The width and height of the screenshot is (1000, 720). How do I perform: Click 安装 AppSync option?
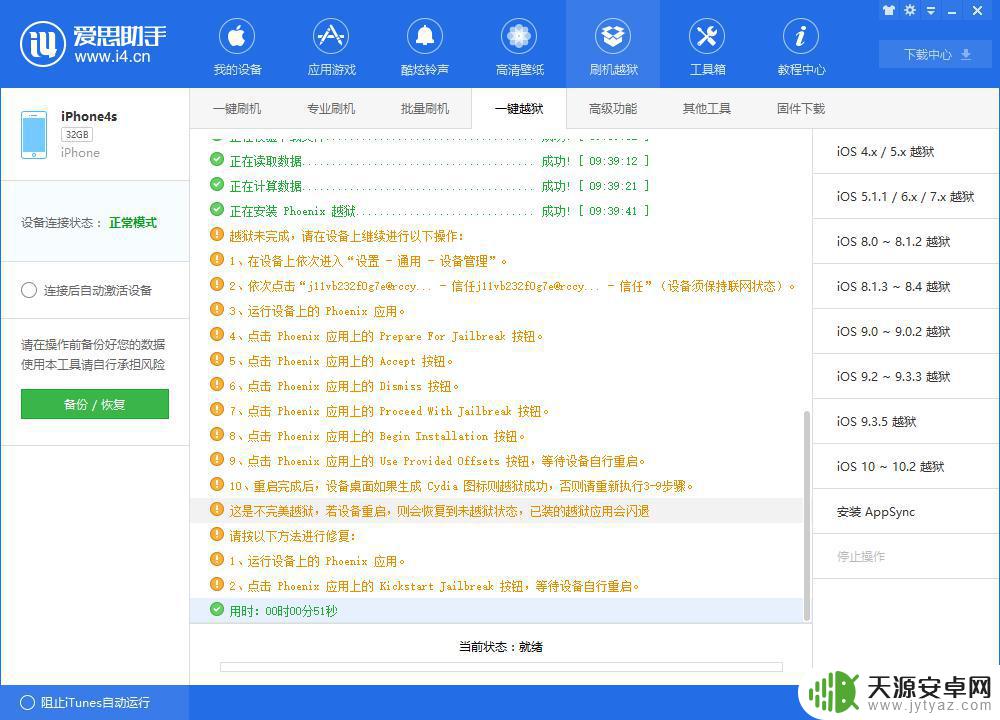[906, 511]
